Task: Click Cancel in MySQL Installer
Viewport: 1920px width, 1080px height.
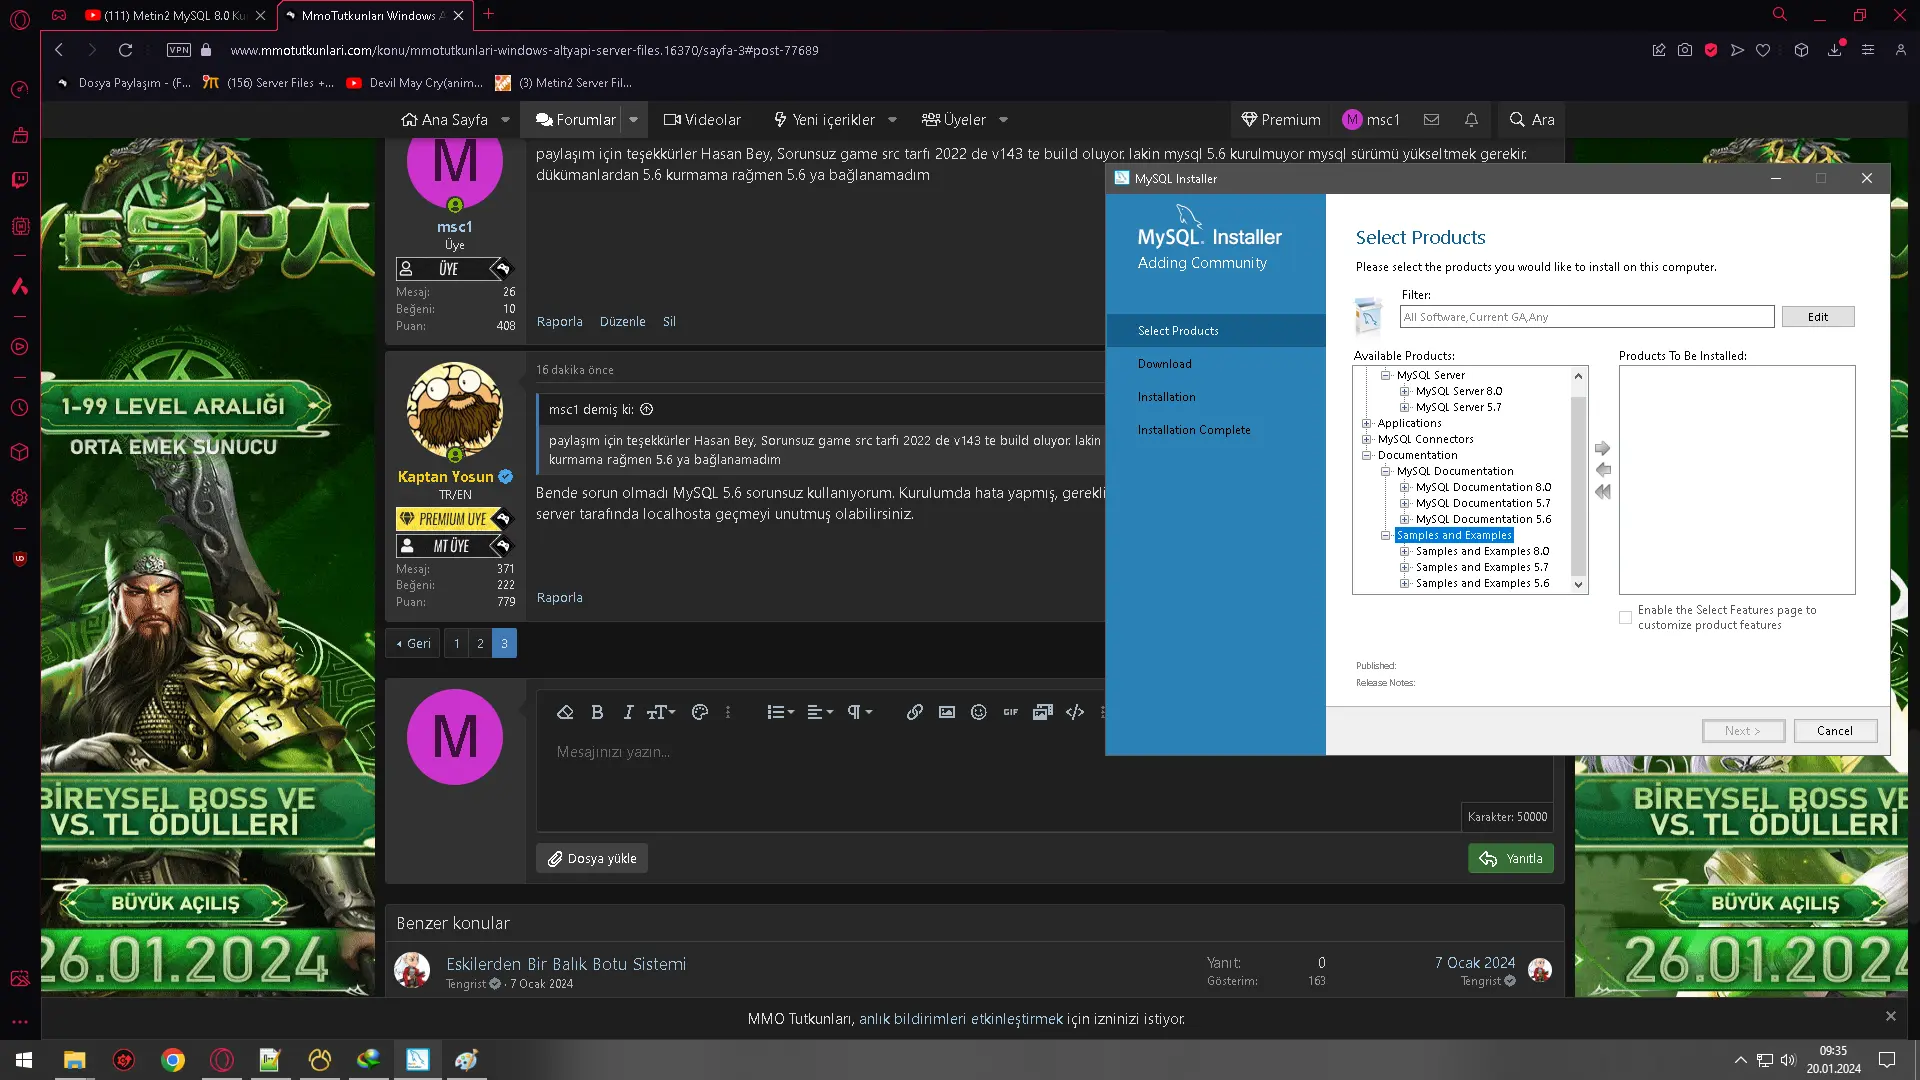Action: click(1834, 731)
